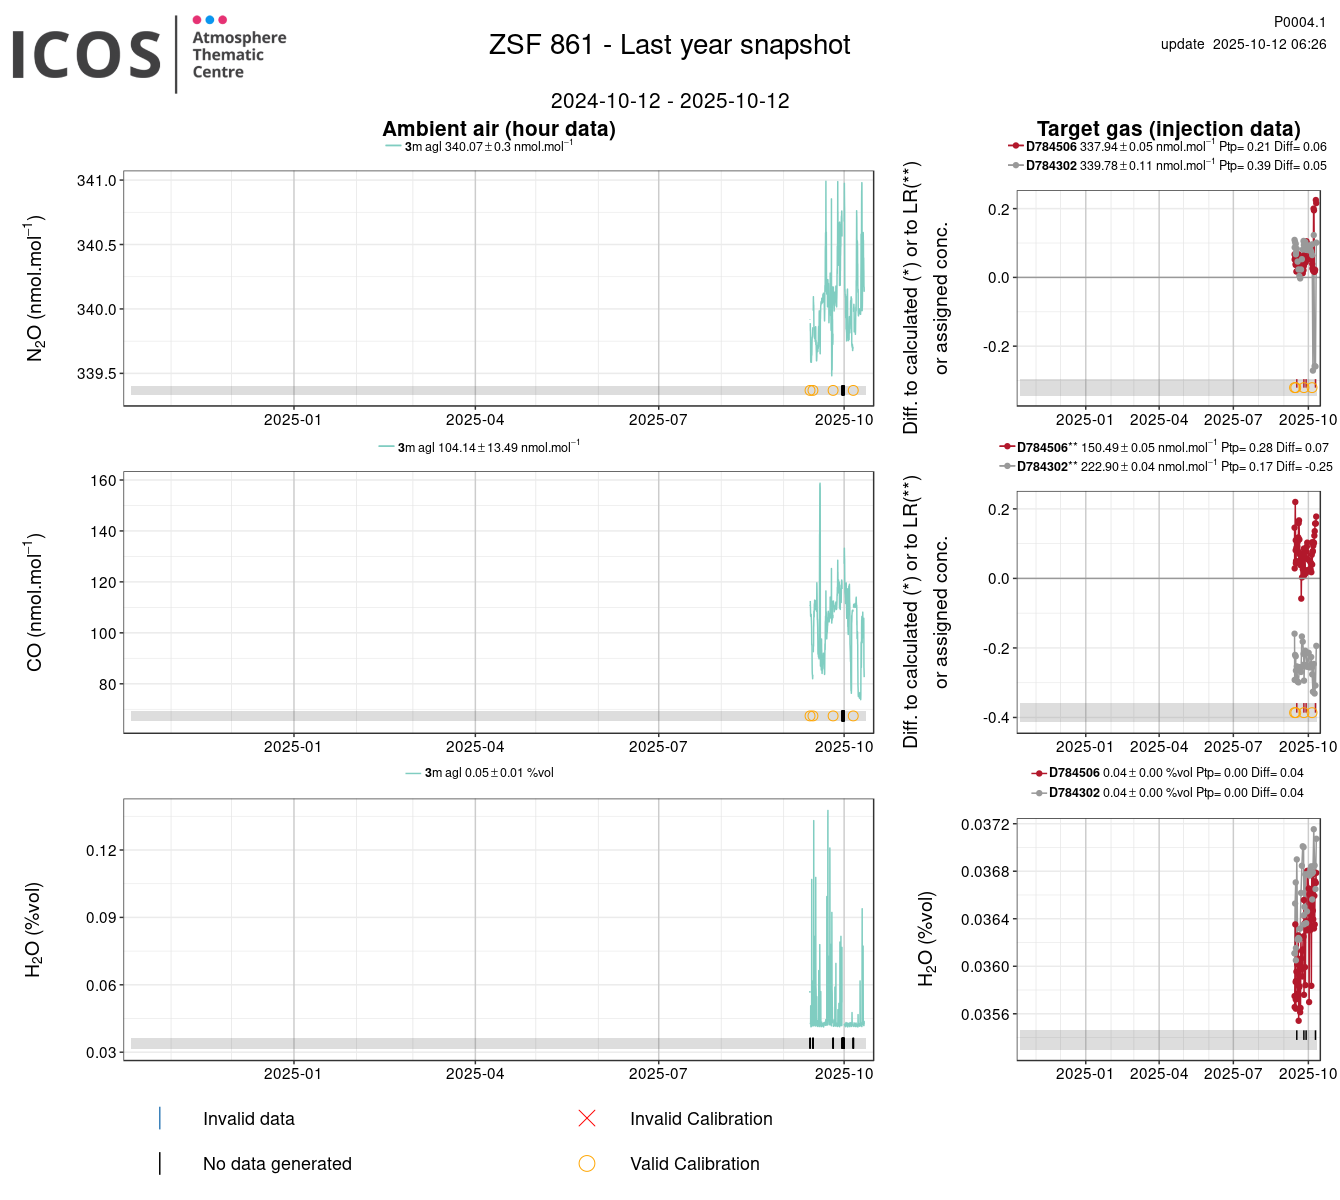The height and width of the screenshot is (1200, 1340).
Task: Click gray D784302 marker in CO target legend
Action: [1007, 467]
